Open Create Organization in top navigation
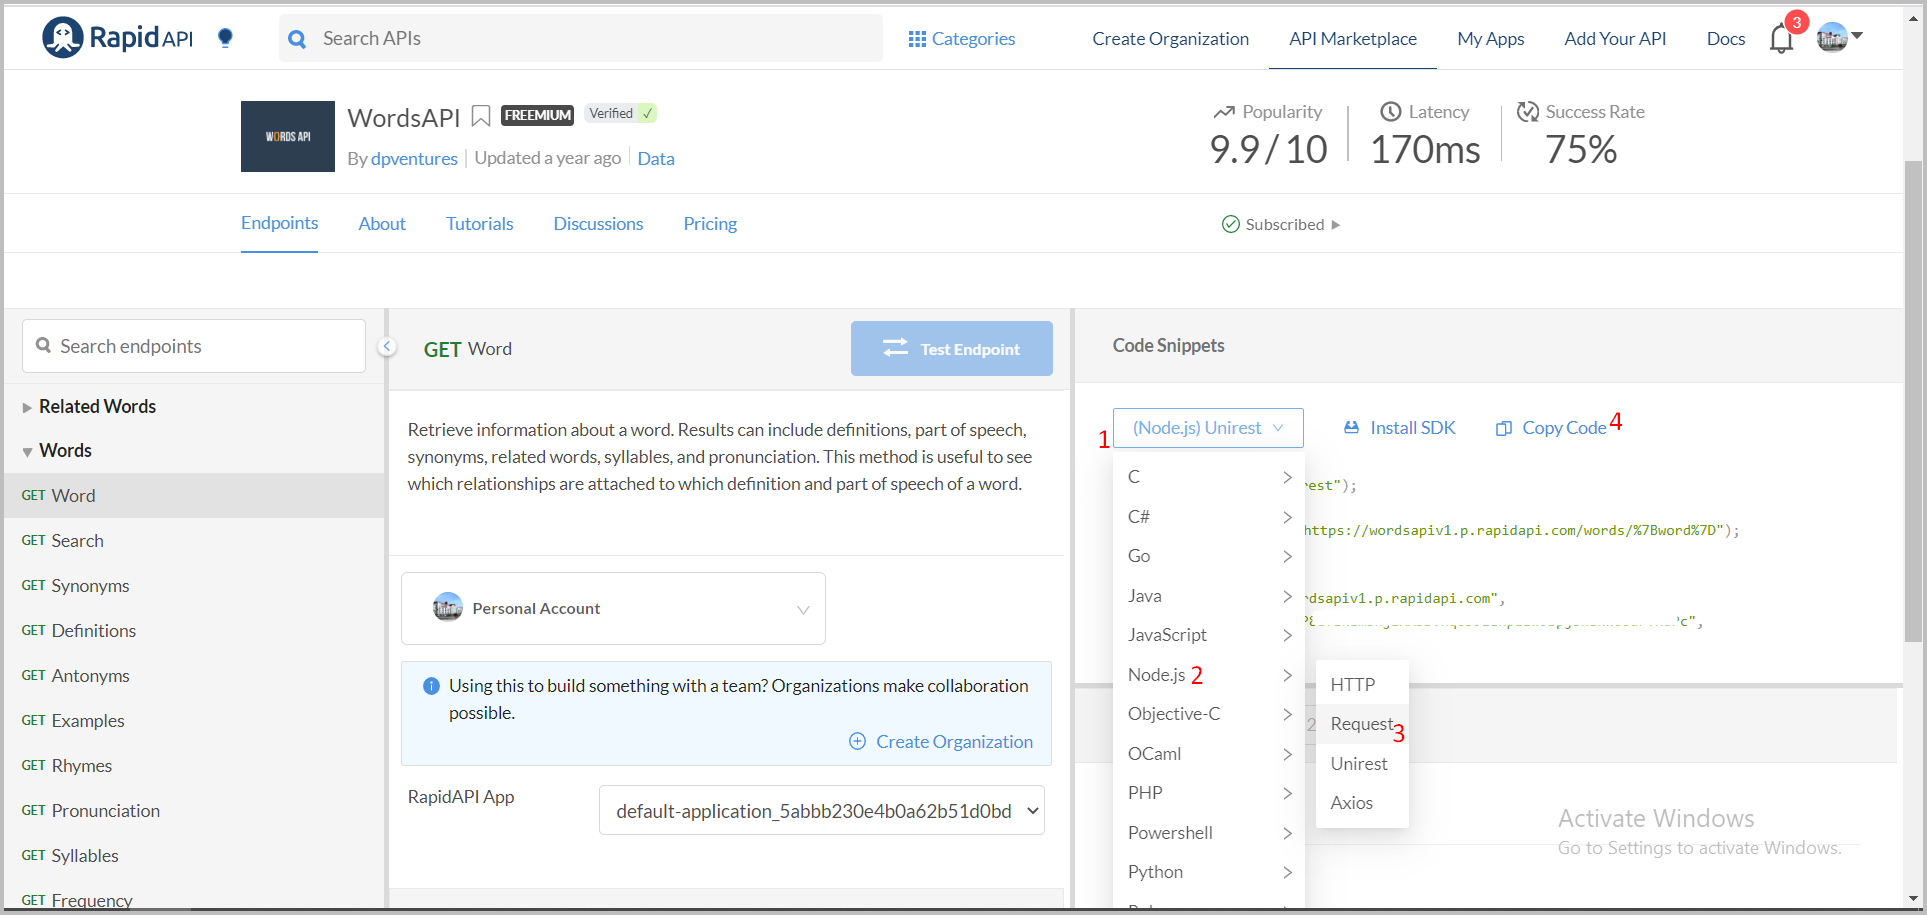 [1170, 39]
